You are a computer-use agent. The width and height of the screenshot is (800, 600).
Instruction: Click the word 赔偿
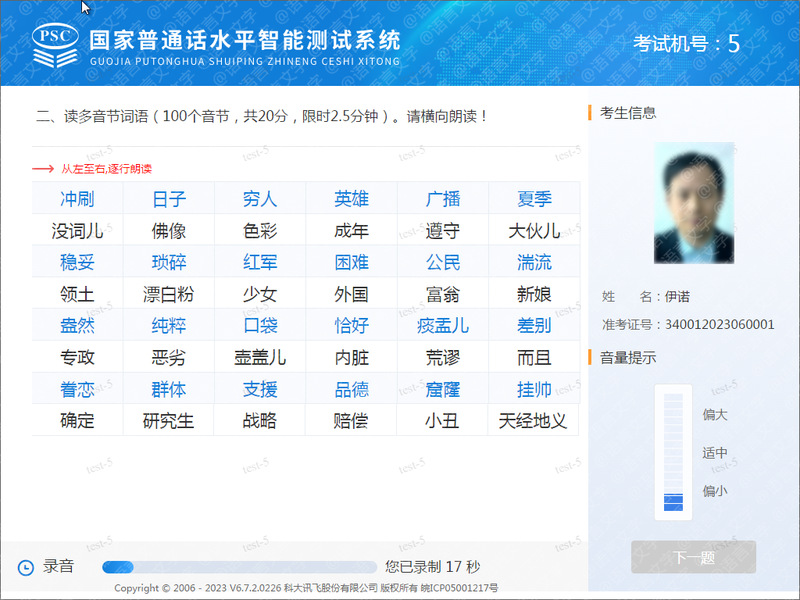tap(352, 421)
